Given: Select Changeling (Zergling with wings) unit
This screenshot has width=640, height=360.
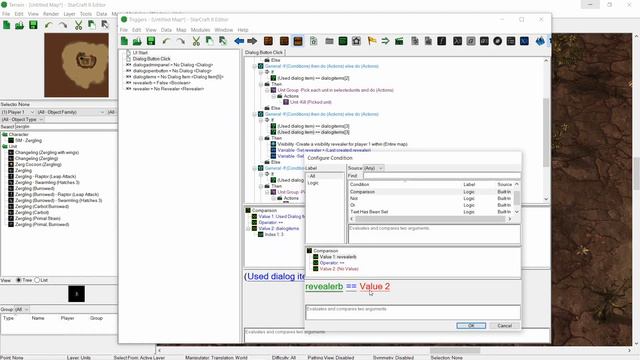Looking at the screenshot, I should click(47, 152).
